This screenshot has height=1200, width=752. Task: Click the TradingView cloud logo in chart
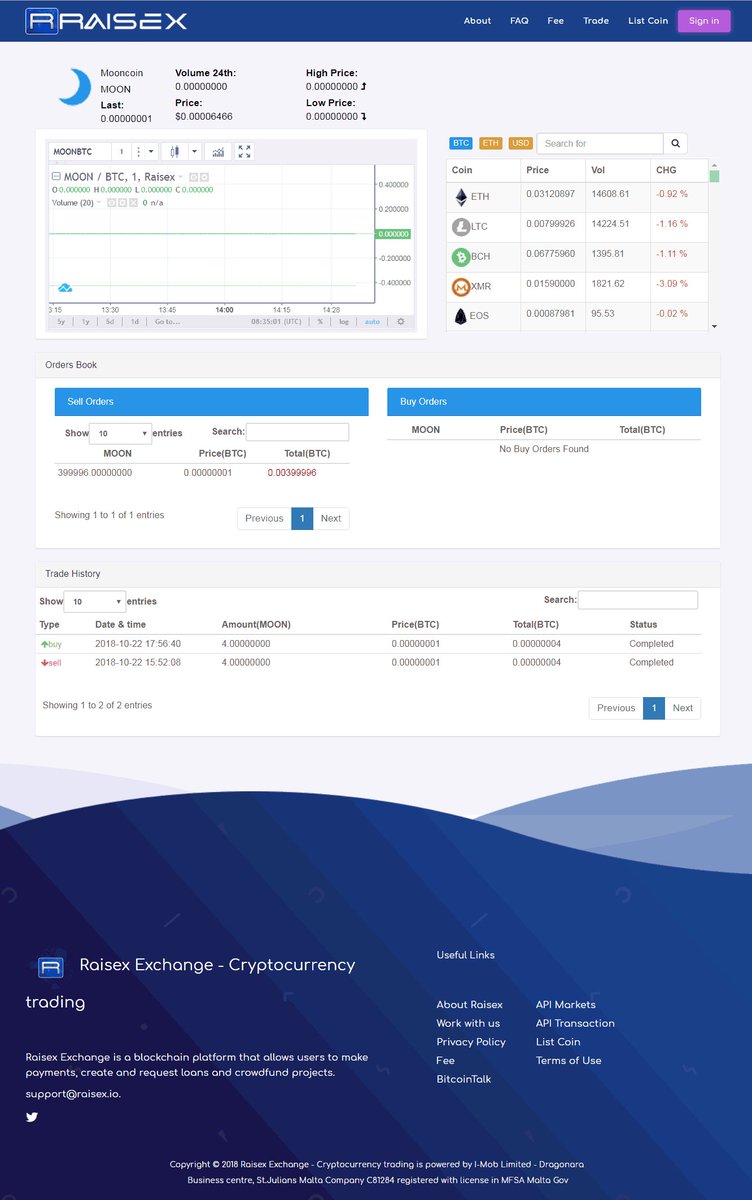(x=65, y=288)
